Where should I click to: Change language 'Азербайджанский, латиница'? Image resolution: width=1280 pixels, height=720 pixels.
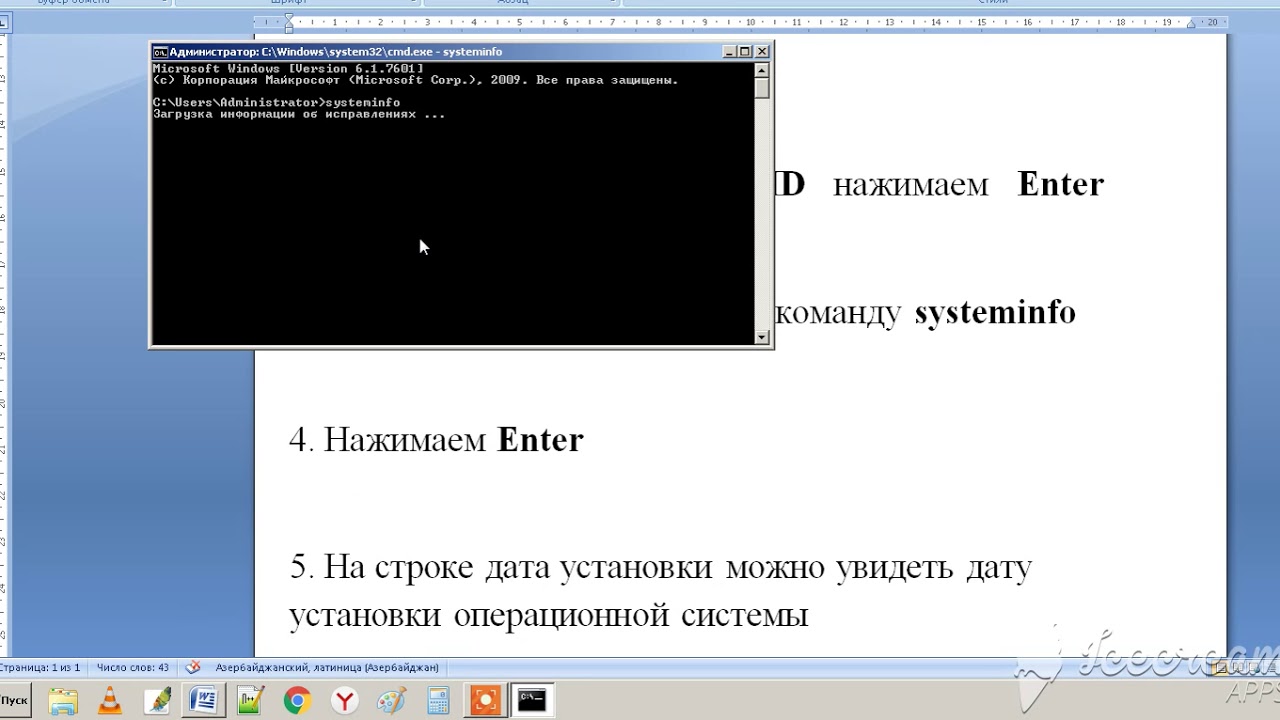(327, 667)
